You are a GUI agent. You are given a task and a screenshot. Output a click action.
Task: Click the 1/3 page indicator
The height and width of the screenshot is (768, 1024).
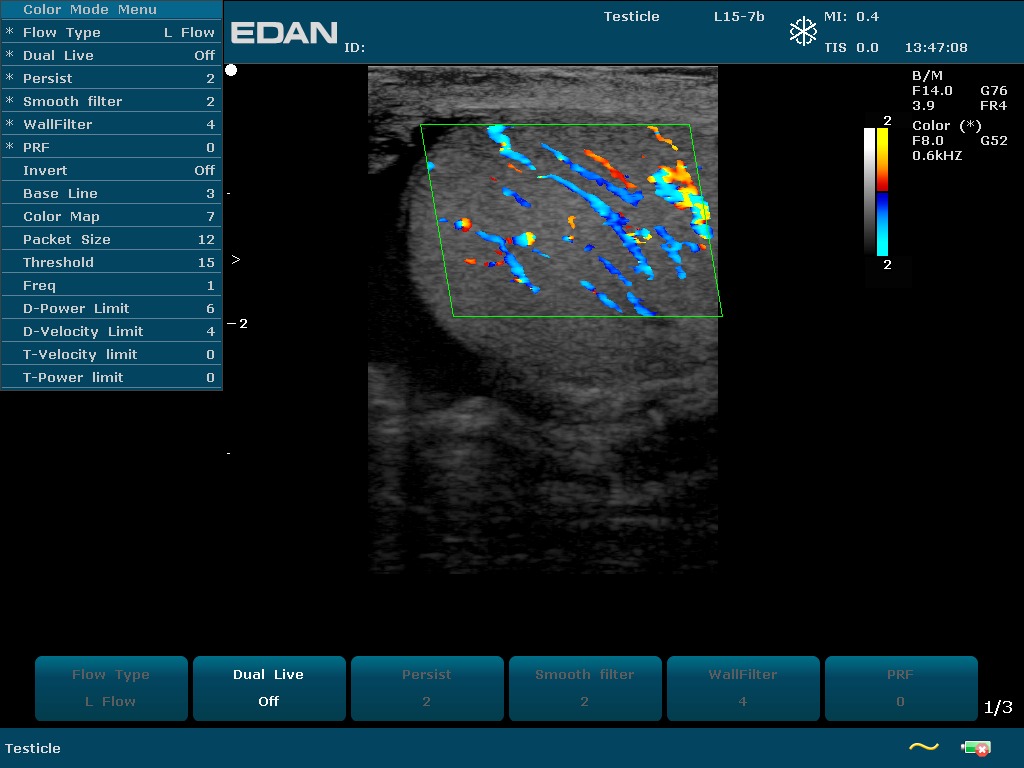[x=998, y=707]
